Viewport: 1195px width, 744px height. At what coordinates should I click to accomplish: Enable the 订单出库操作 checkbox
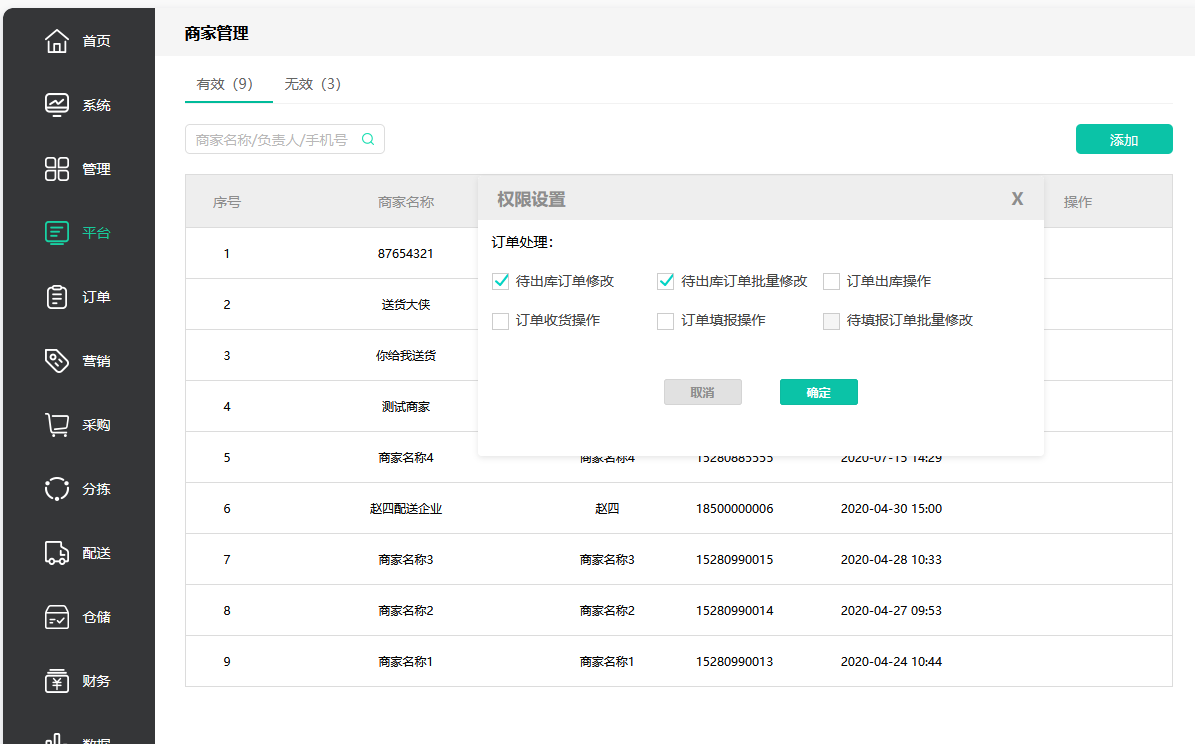[x=831, y=281]
